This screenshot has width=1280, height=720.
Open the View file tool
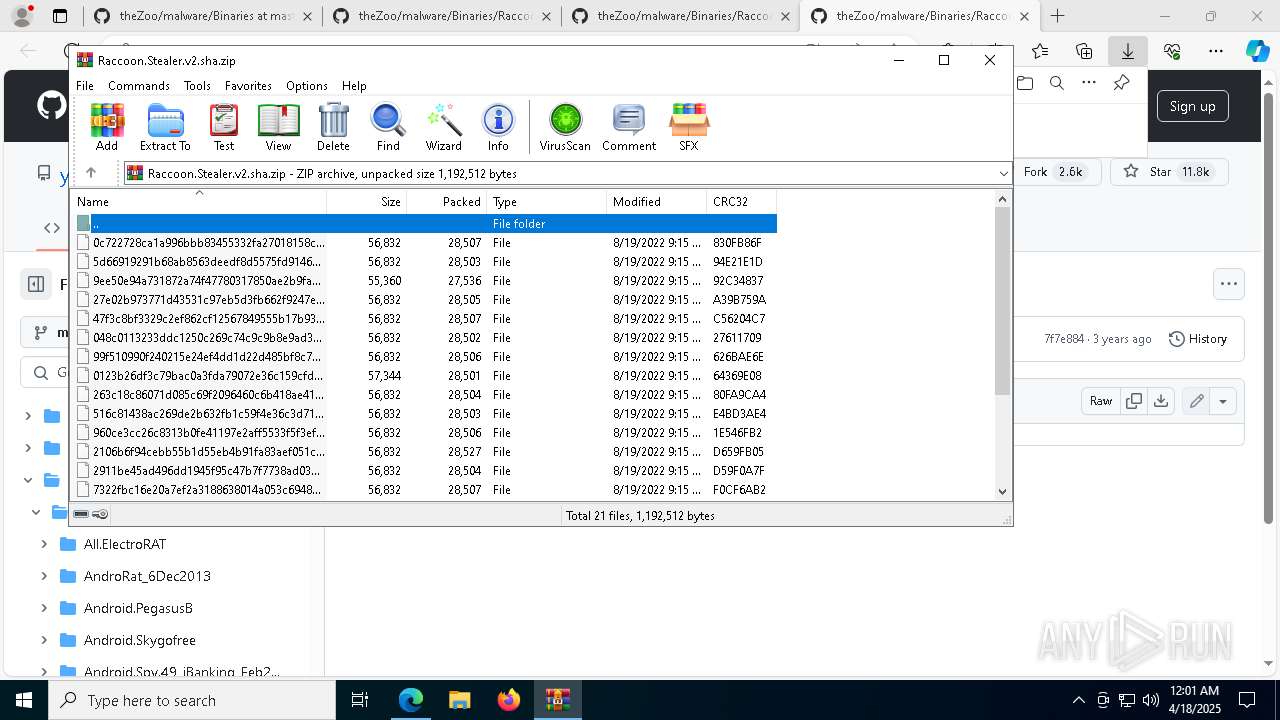[278, 127]
